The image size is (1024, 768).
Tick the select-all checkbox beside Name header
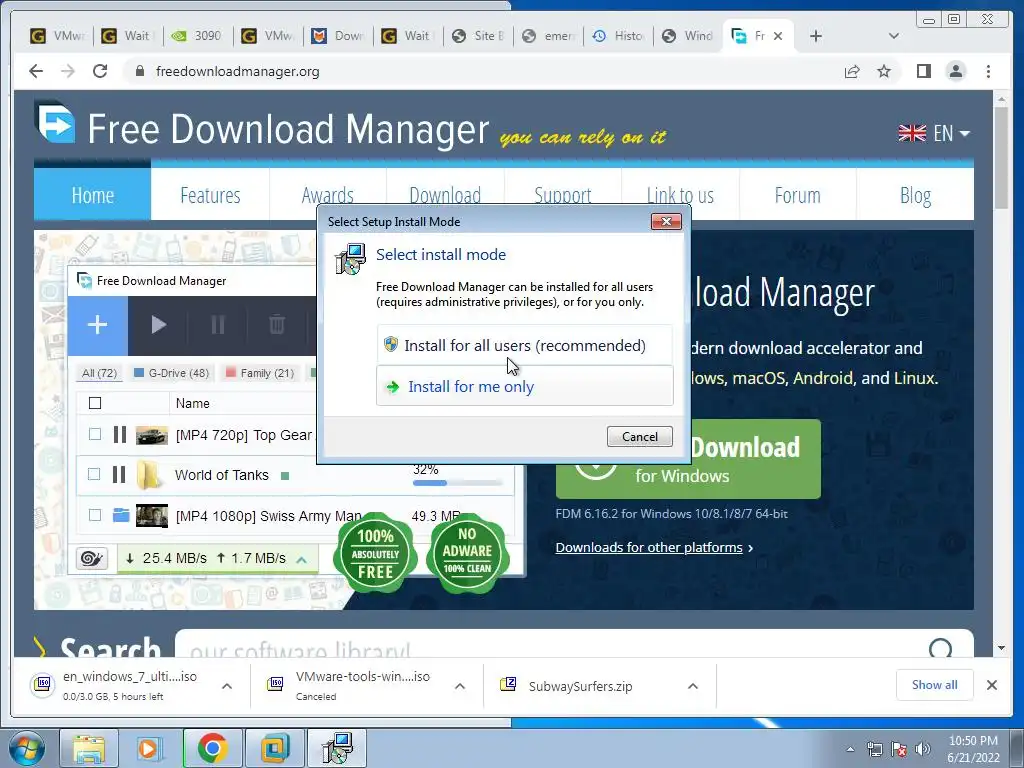pyautogui.click(x=95, y=403)
